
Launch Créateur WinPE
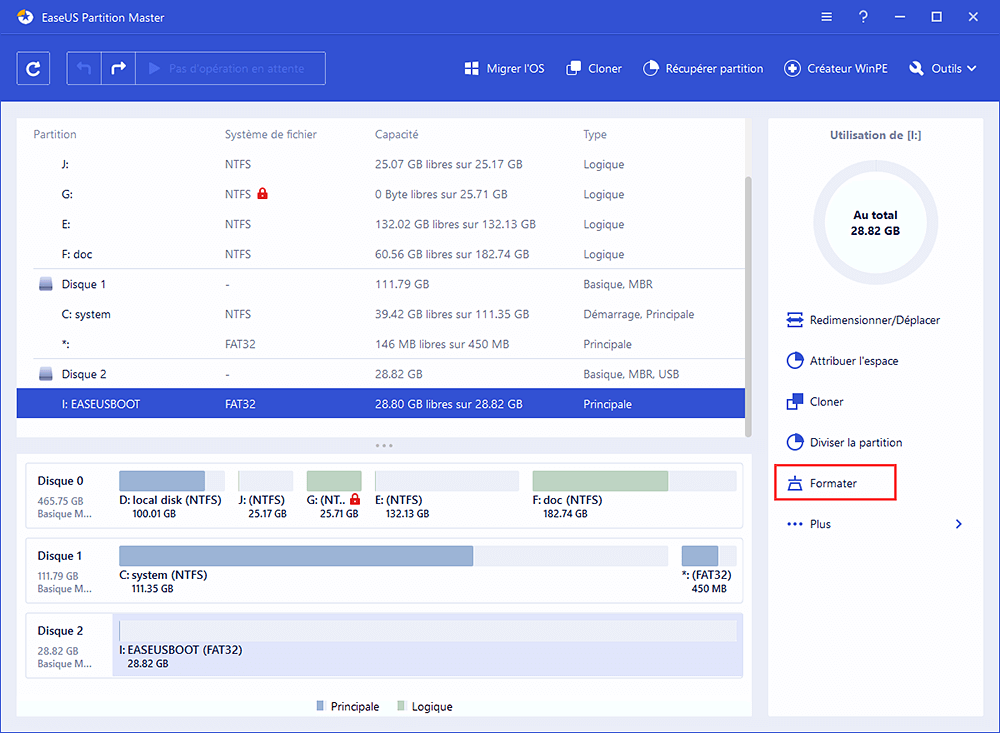pyautogui.click(x=836, y=68)
